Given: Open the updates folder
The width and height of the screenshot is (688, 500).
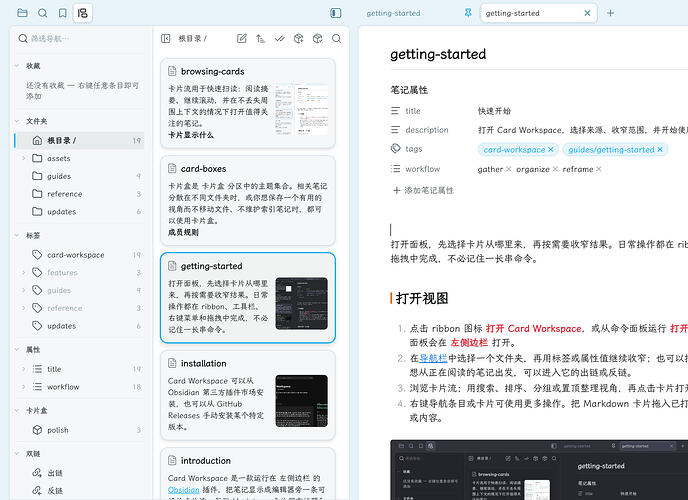Looking at the screenshot, I should 79,211.
